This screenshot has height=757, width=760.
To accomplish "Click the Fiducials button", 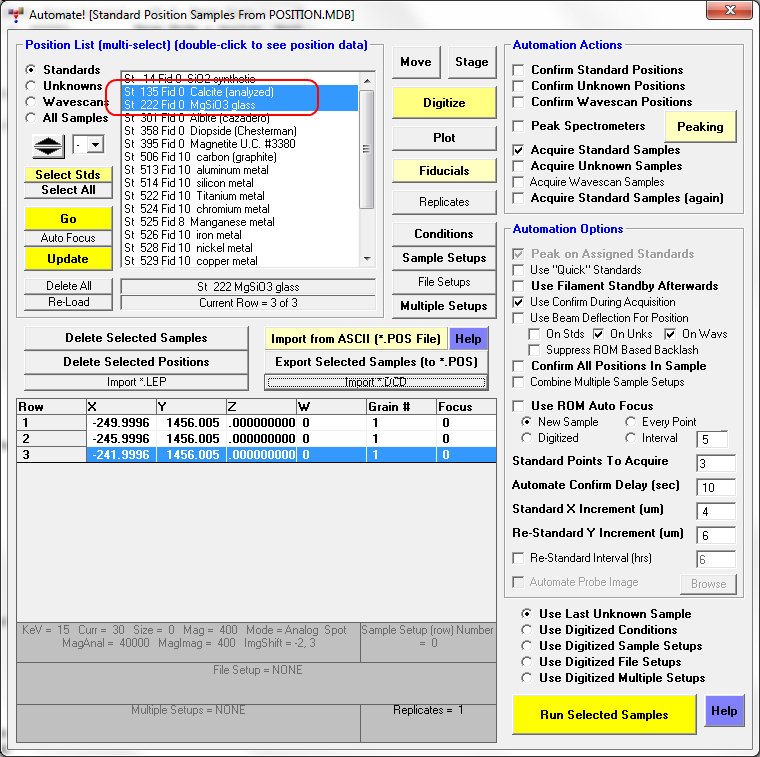I will 444,171.
